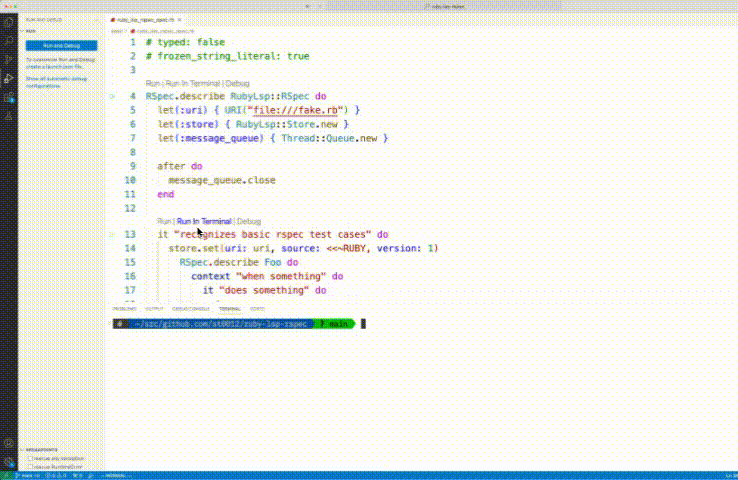Click the gutter run marker beside line 4

117,97
